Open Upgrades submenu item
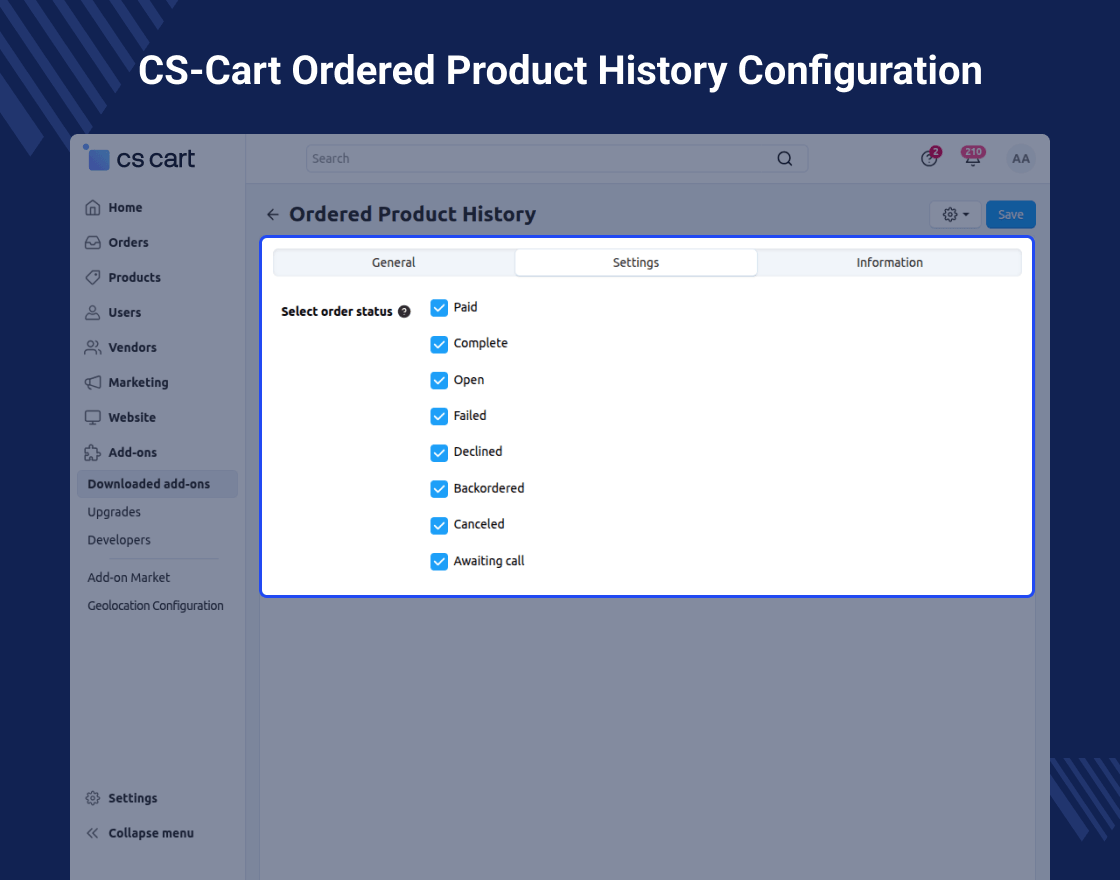The width and height of the screenshot is (1120, 880). [114, 512]
